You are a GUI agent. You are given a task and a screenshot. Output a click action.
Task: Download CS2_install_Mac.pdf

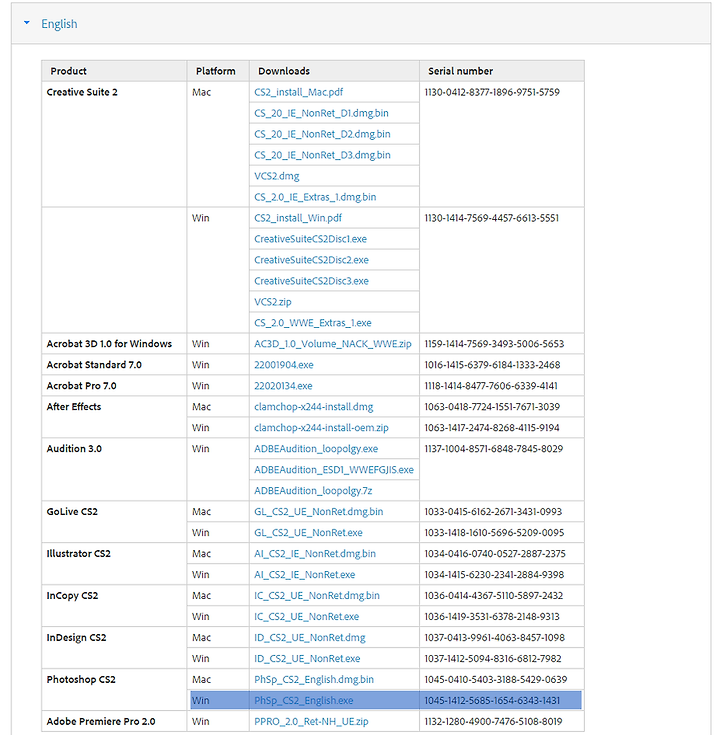(x=299, y=92)
